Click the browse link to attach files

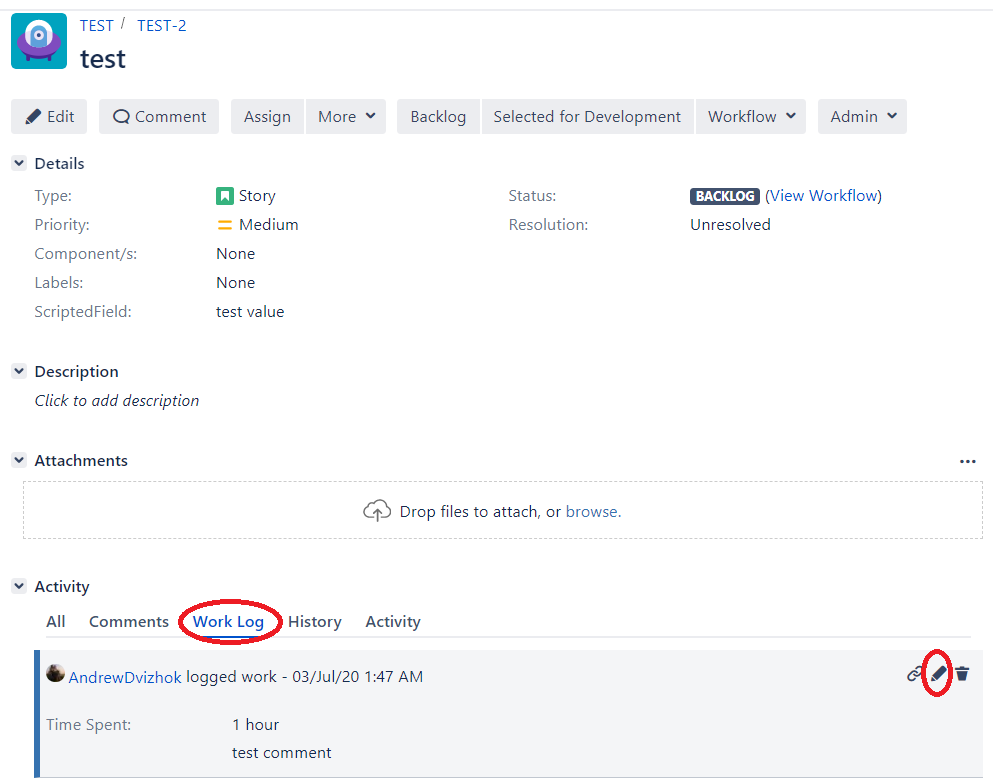click(x=593, y=511)
